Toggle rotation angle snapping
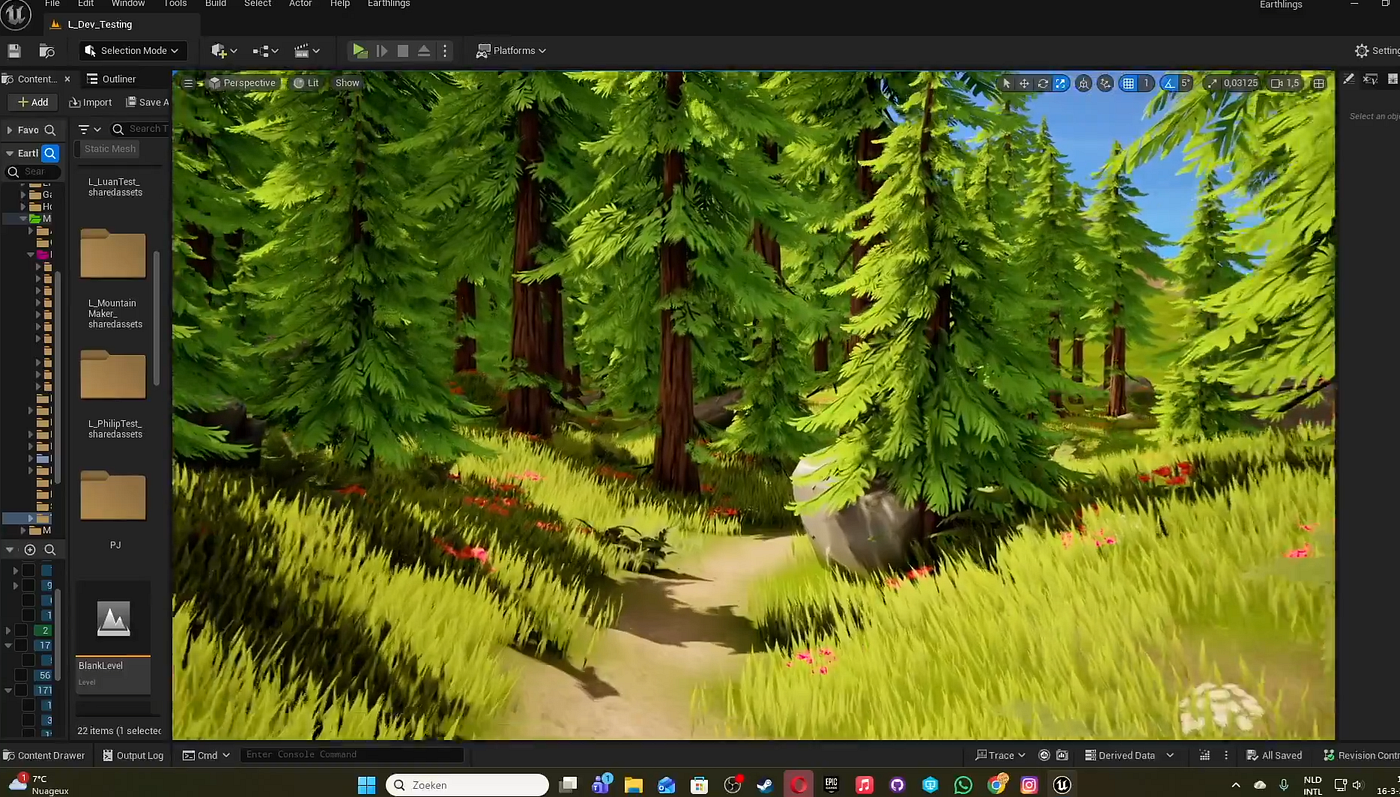 [x=1169, y=83]
